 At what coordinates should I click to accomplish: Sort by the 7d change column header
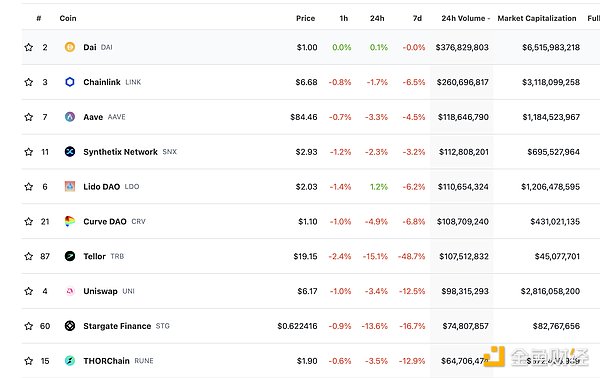(417, 18)
